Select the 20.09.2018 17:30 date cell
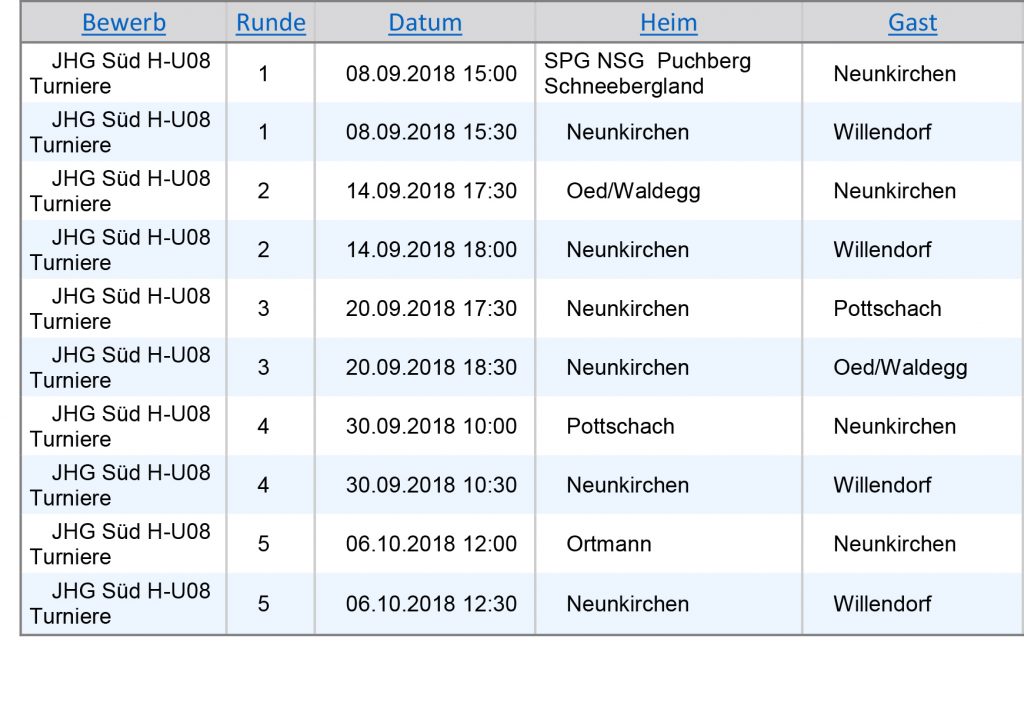Viewport: 1024px width, 712px height. (431, 309)
